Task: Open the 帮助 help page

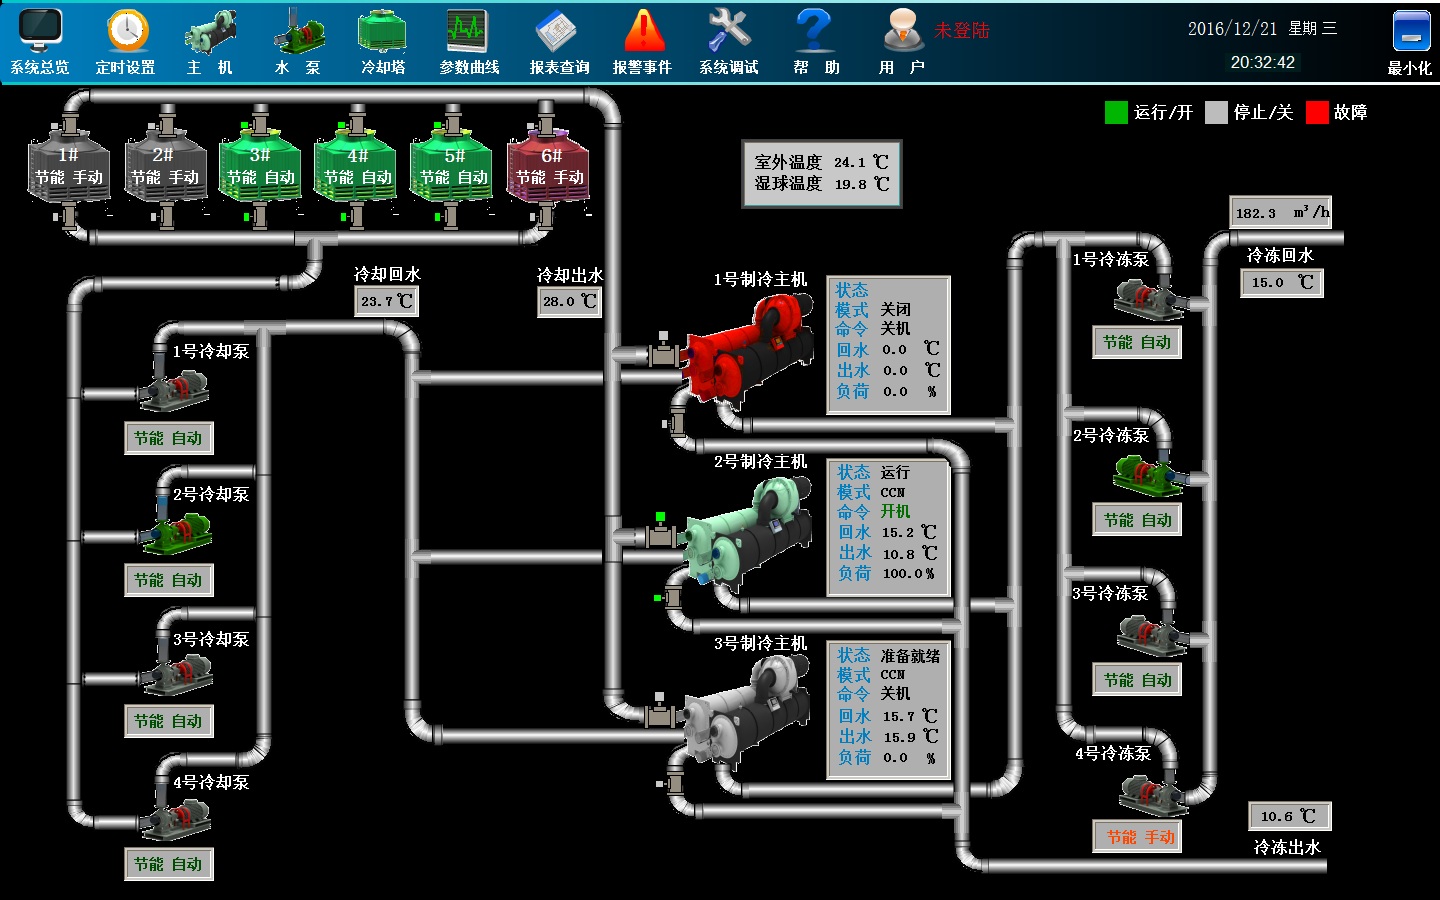Action: click(815, 41)
